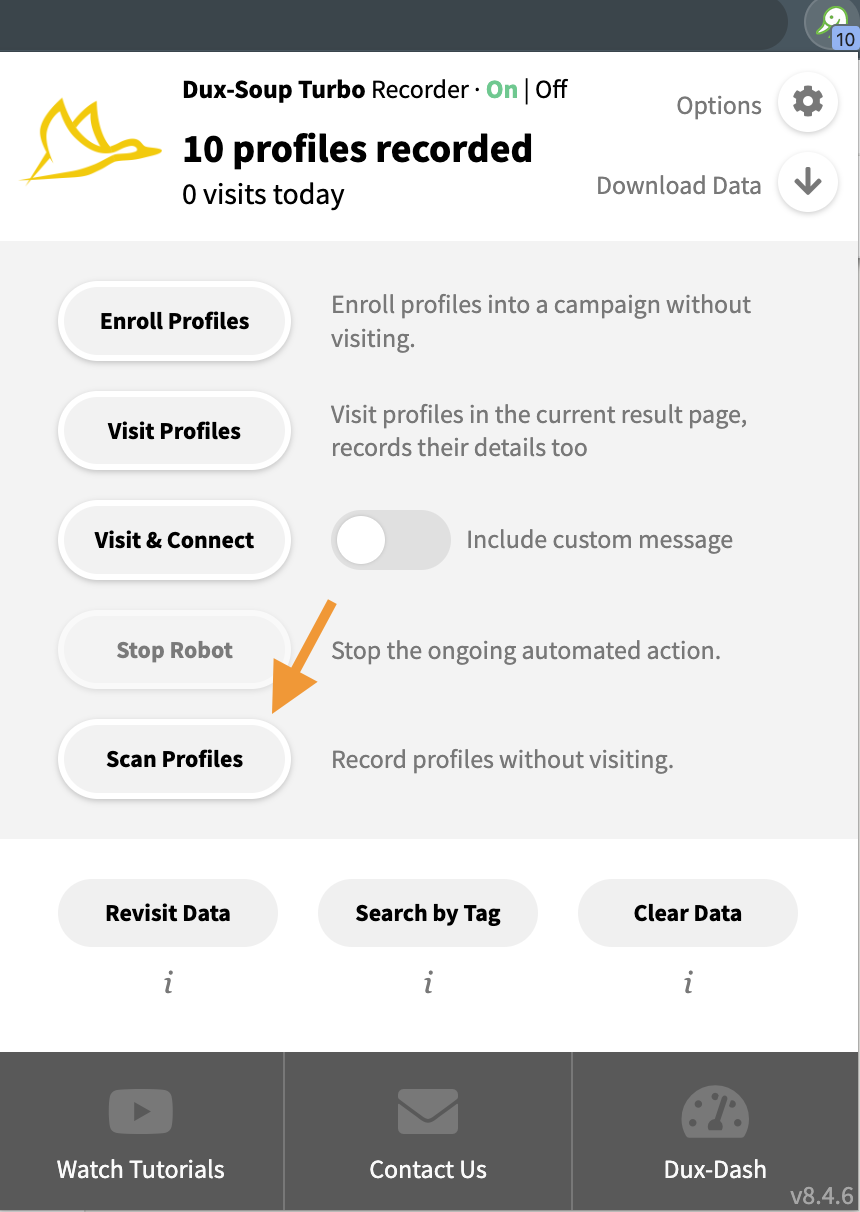
Task: Click the Enroll Profiles button
Action: 175,321
